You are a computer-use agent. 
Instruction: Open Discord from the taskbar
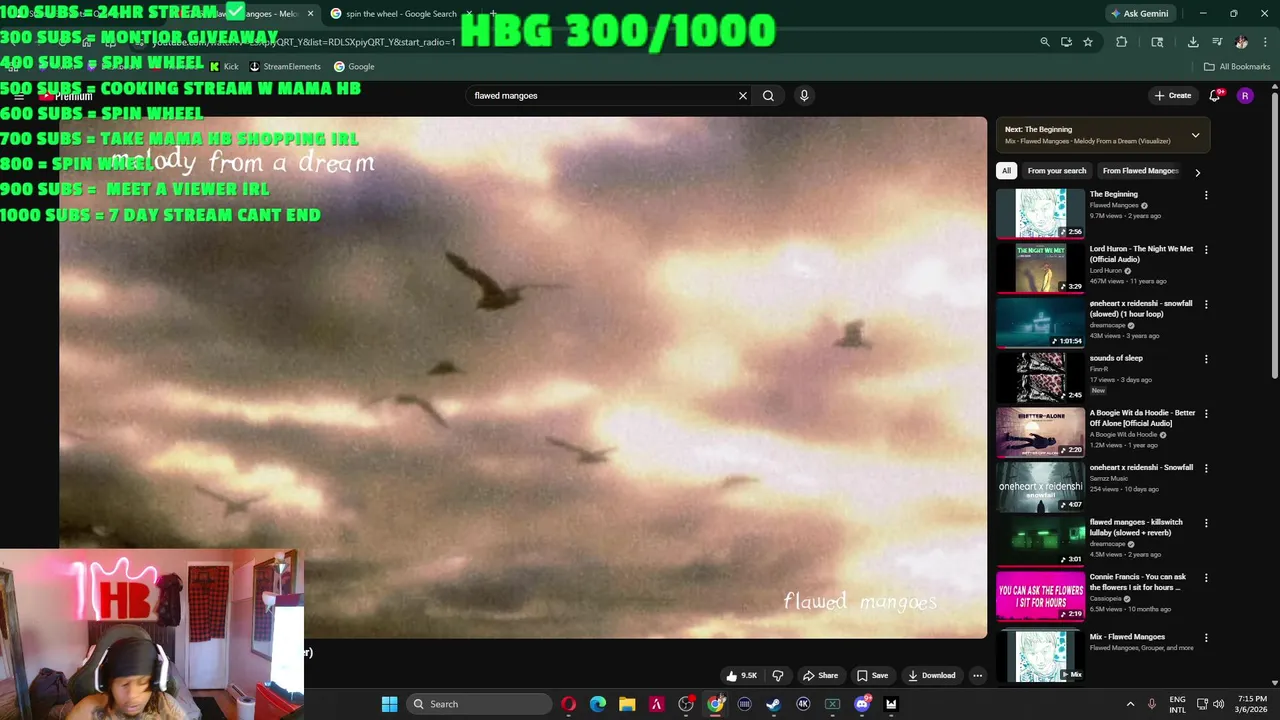[862, 704]
